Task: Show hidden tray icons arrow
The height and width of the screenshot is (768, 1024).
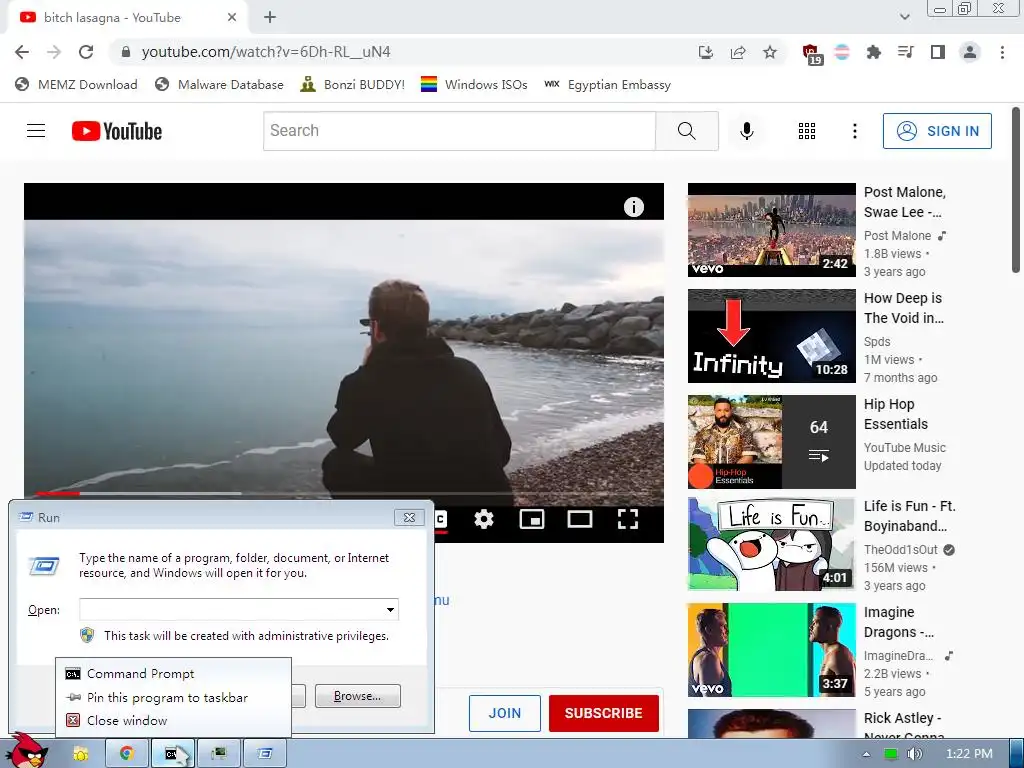Action: point(866,754)
